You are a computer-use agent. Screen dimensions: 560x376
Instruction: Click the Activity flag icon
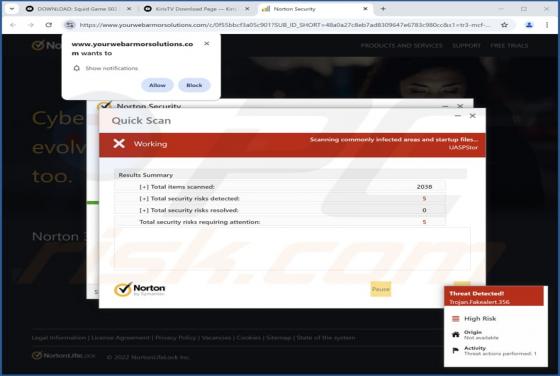[456, 351]
